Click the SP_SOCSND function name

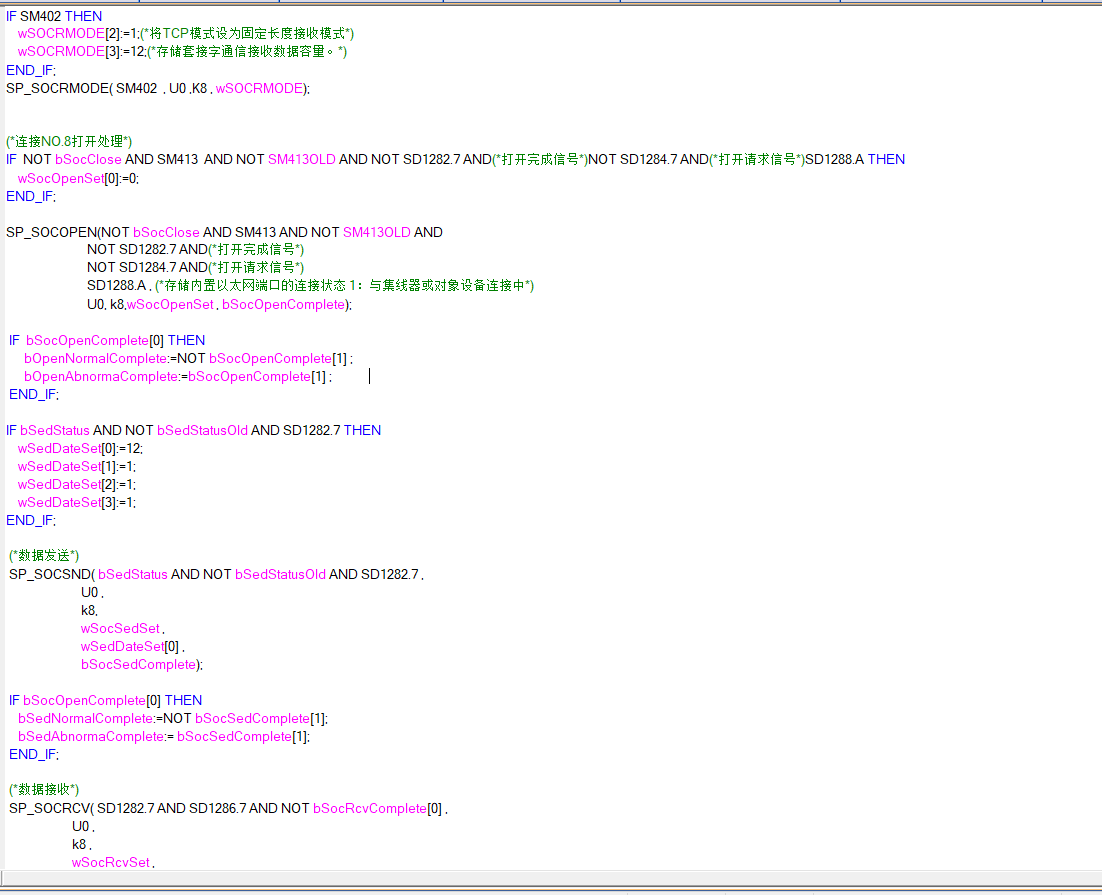point(48,574)
